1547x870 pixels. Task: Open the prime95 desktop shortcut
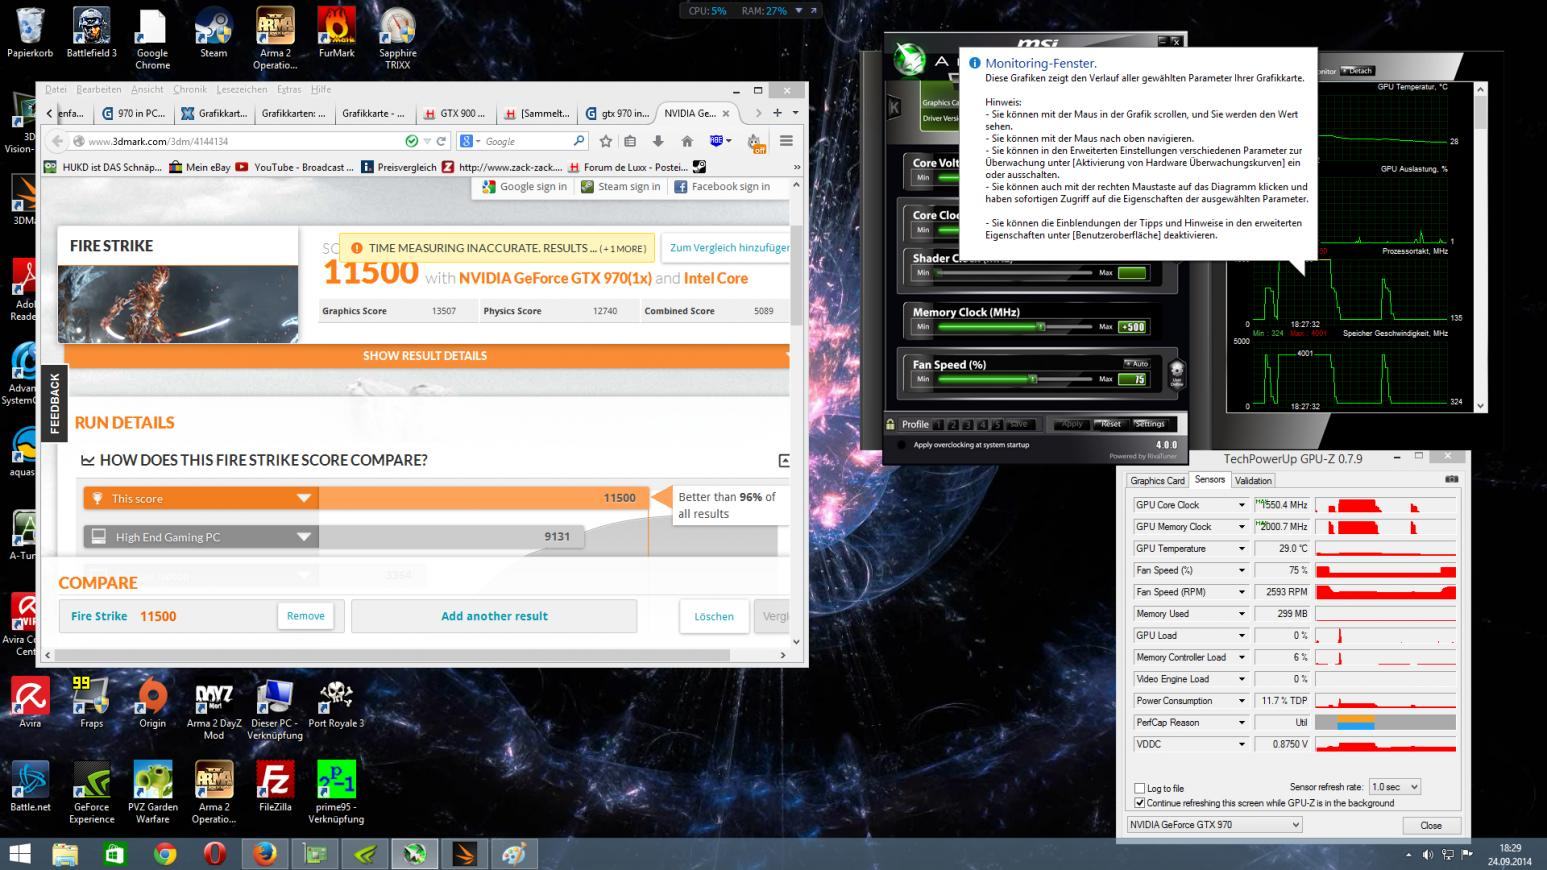336,792
